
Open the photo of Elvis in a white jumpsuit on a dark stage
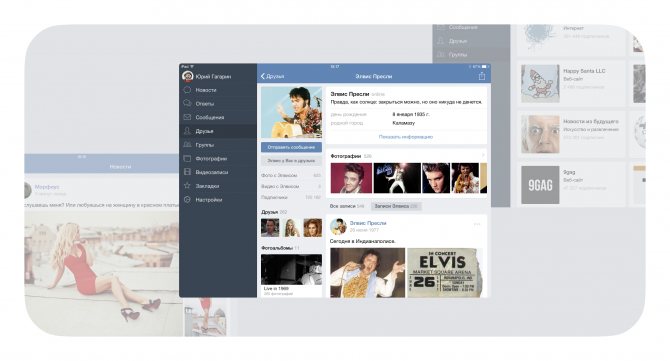point(397,178)
